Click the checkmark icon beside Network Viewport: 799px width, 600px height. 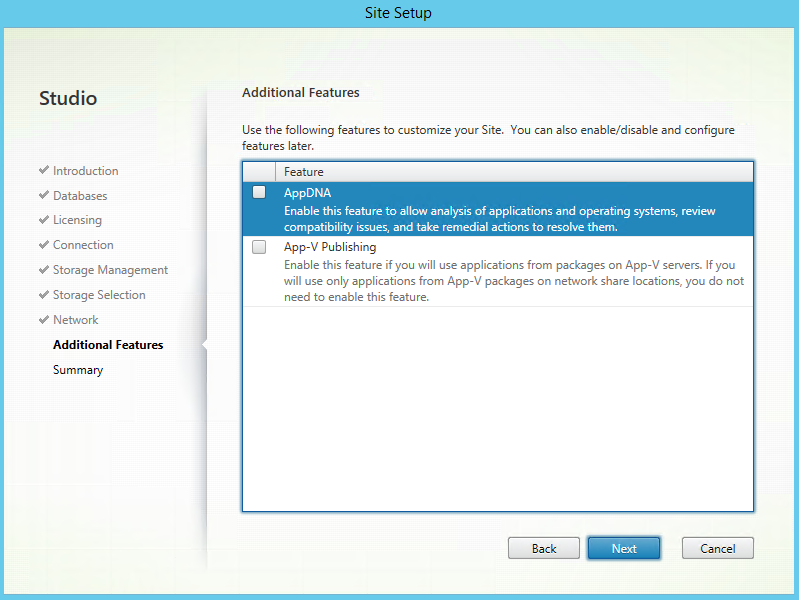click(x=44, y=320)
